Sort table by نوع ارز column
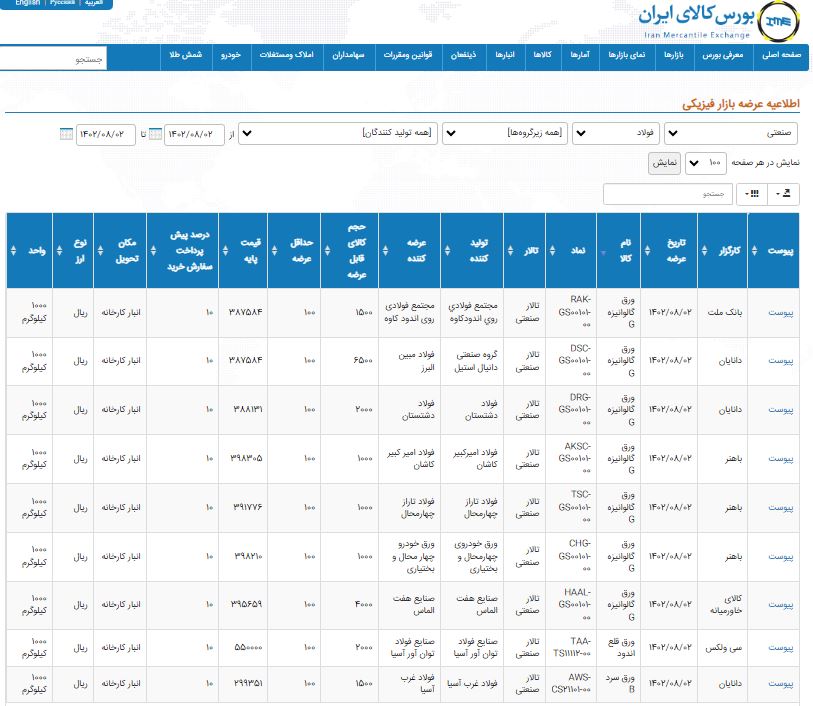Viewport: 813px width, 706px height. pos(73,250)
